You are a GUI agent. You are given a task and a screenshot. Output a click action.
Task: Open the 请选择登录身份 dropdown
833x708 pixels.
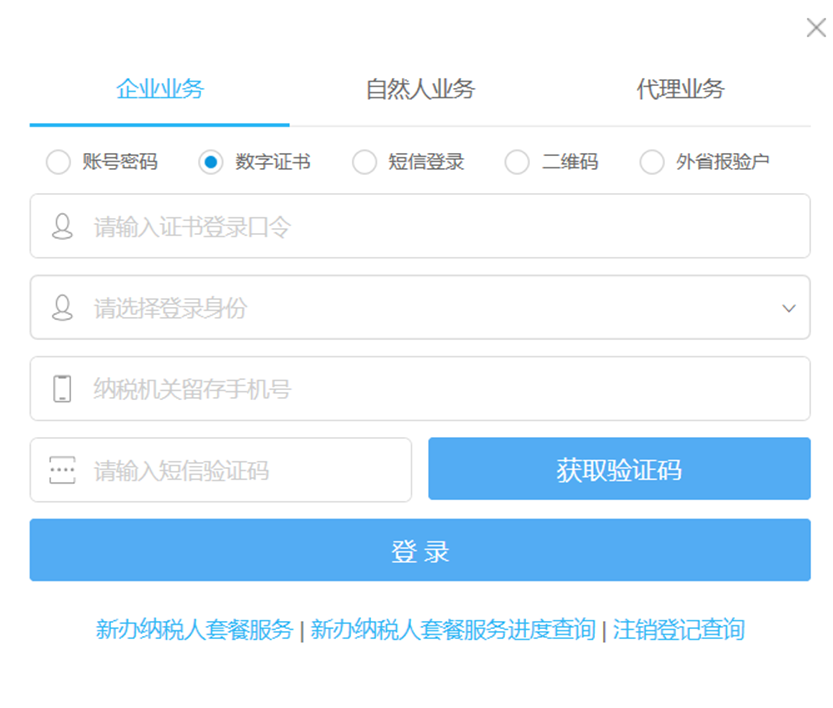click(x=420, y=307)
